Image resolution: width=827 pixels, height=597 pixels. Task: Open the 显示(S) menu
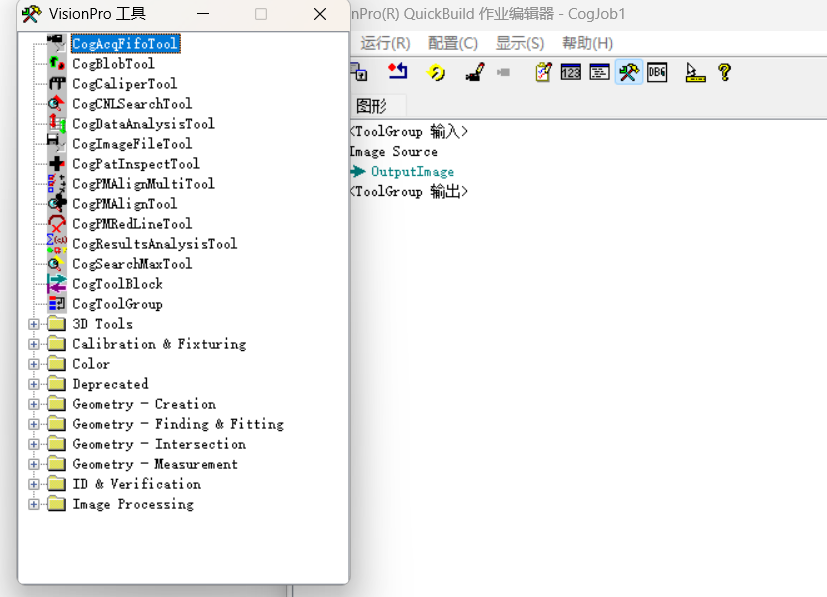pos(520,43)
